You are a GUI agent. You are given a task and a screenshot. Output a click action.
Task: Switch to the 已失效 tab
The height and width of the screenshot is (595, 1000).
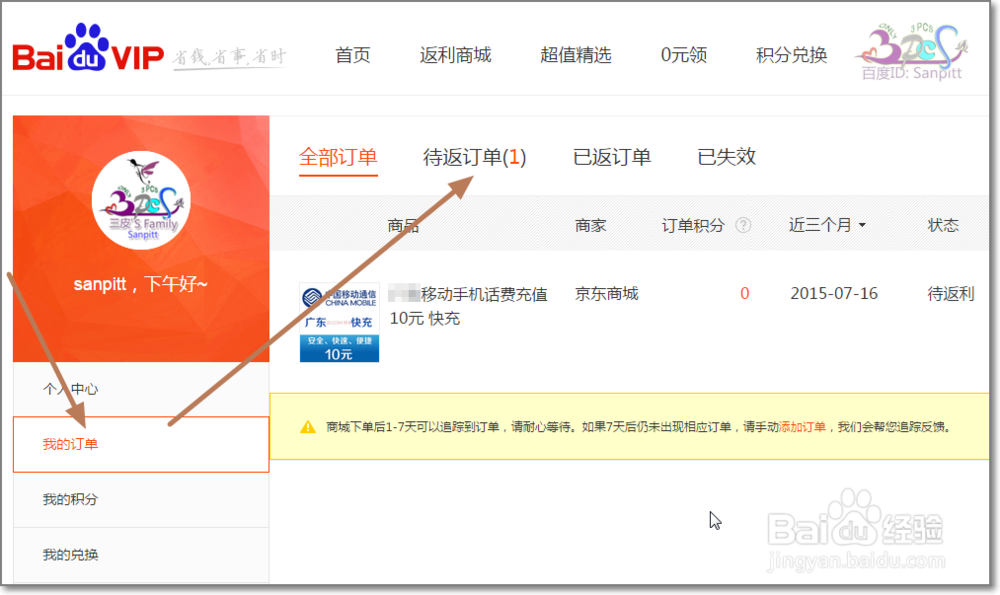coord(726,157)
